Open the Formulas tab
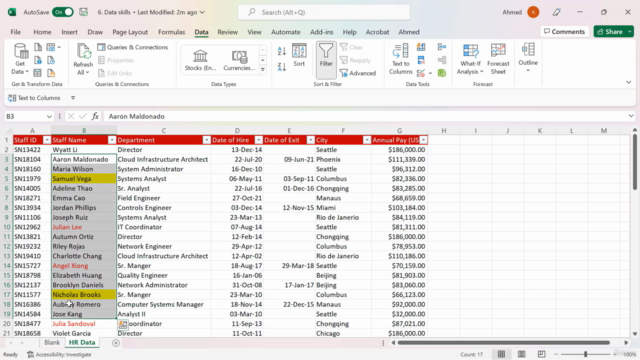 tap(171, 32)
